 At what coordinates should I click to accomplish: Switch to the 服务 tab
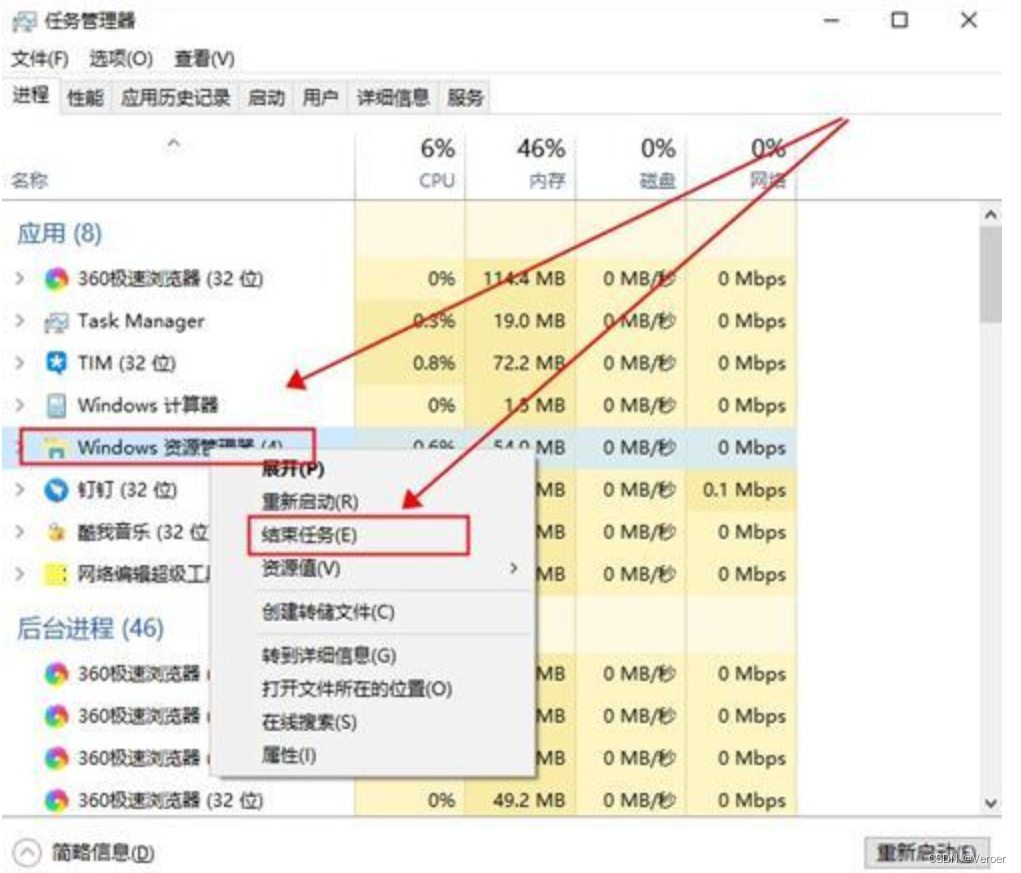point(466,98)
